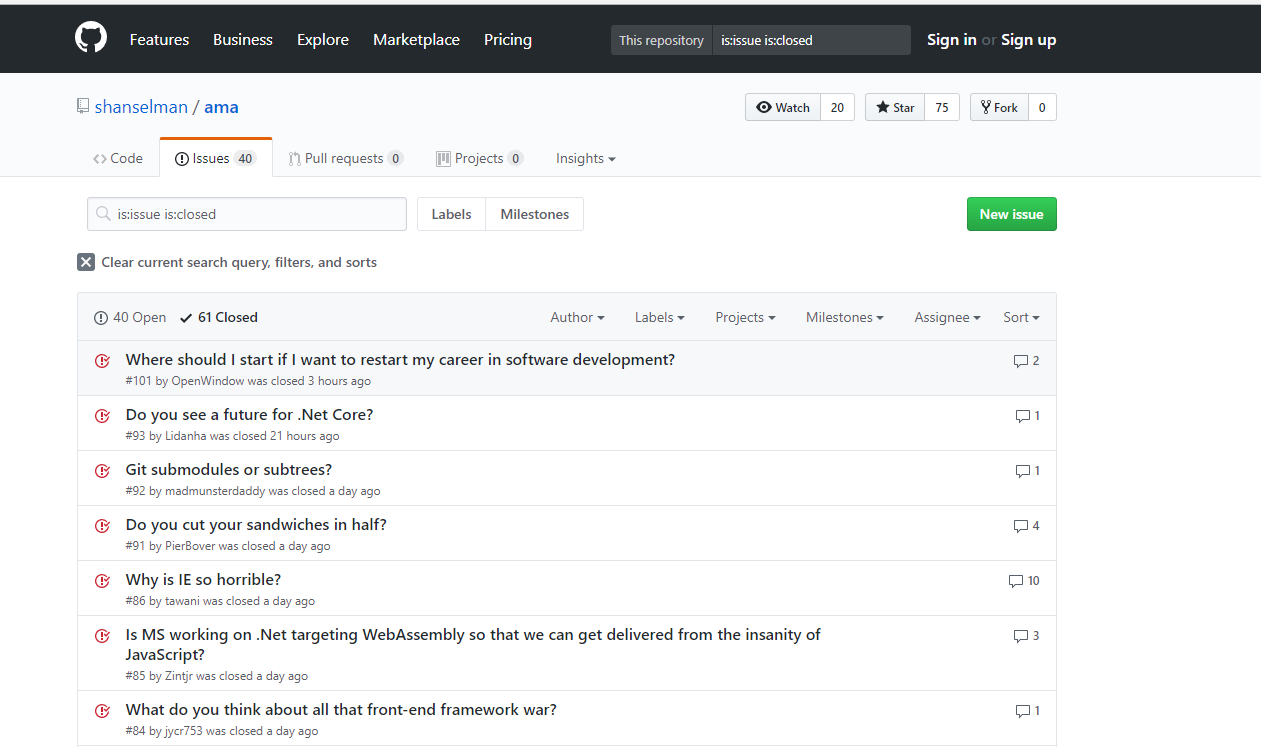Open comments on the software development career issue

click(1026, 361)
